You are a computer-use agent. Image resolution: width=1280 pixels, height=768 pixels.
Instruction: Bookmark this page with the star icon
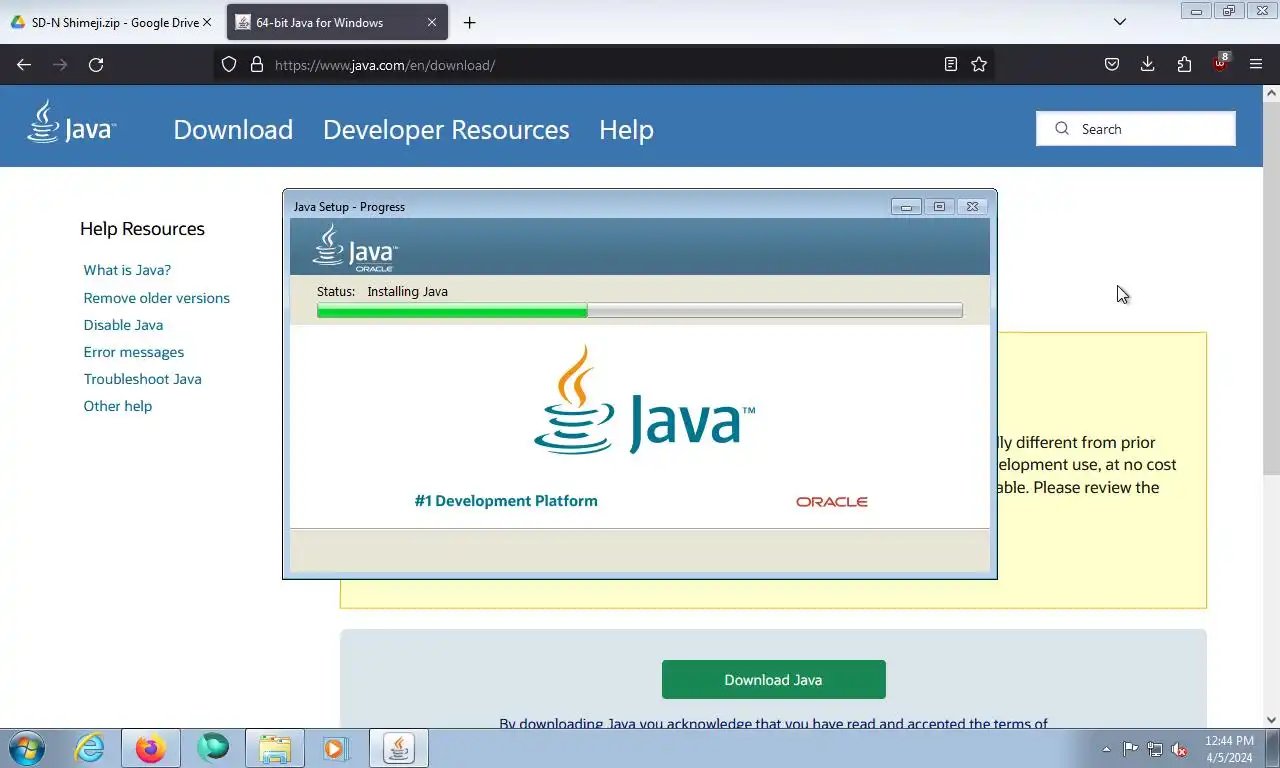point(979,64)
